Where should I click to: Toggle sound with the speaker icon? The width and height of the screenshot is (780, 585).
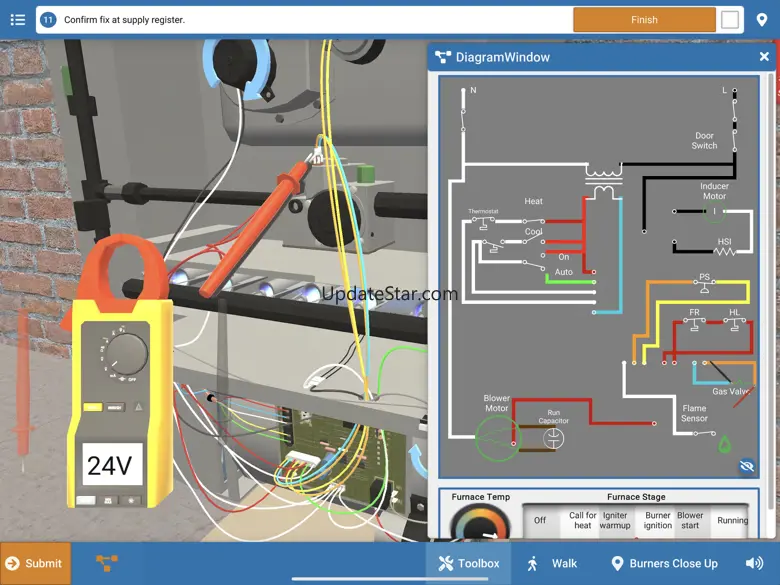754,563
